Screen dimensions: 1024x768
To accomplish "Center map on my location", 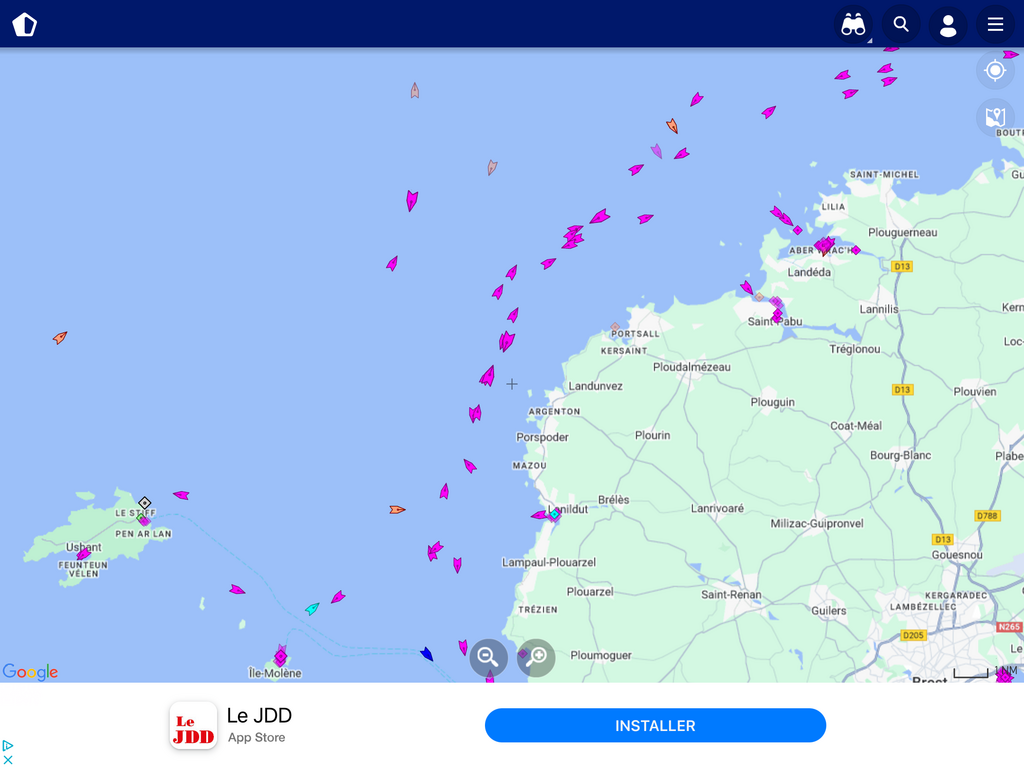I will (995, 70).
